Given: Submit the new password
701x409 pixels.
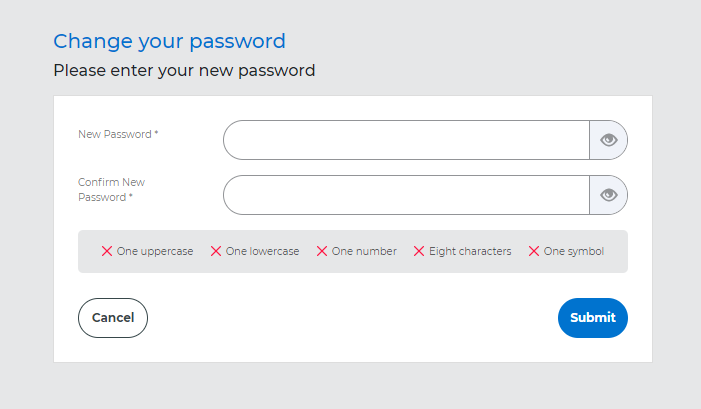Looking at the screenshot, I should (593, 318).
